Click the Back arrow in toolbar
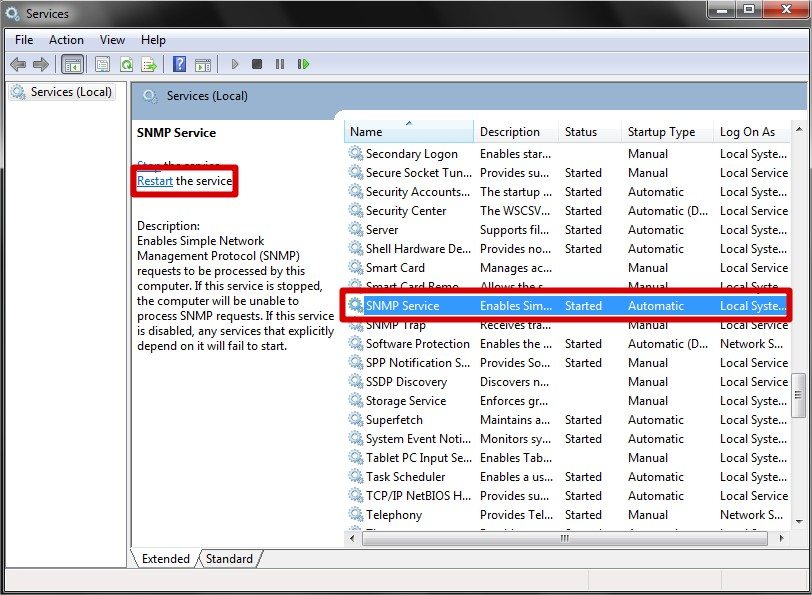 point(18,64)
